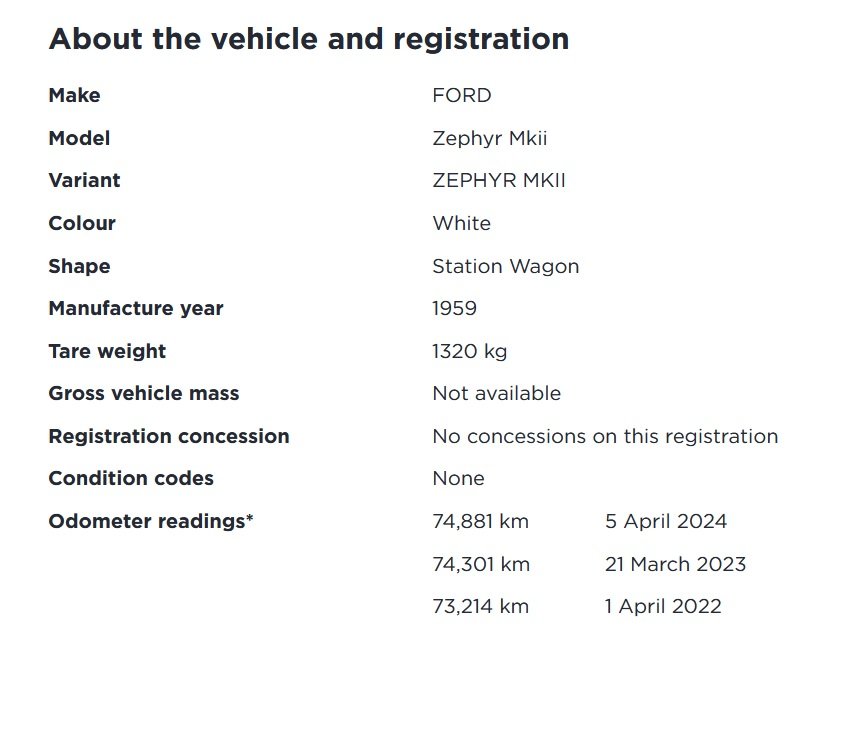Viewport: 868px width, 744px height.
Task: Select 'No concessions on this registration' text
Action: point(606,437)
